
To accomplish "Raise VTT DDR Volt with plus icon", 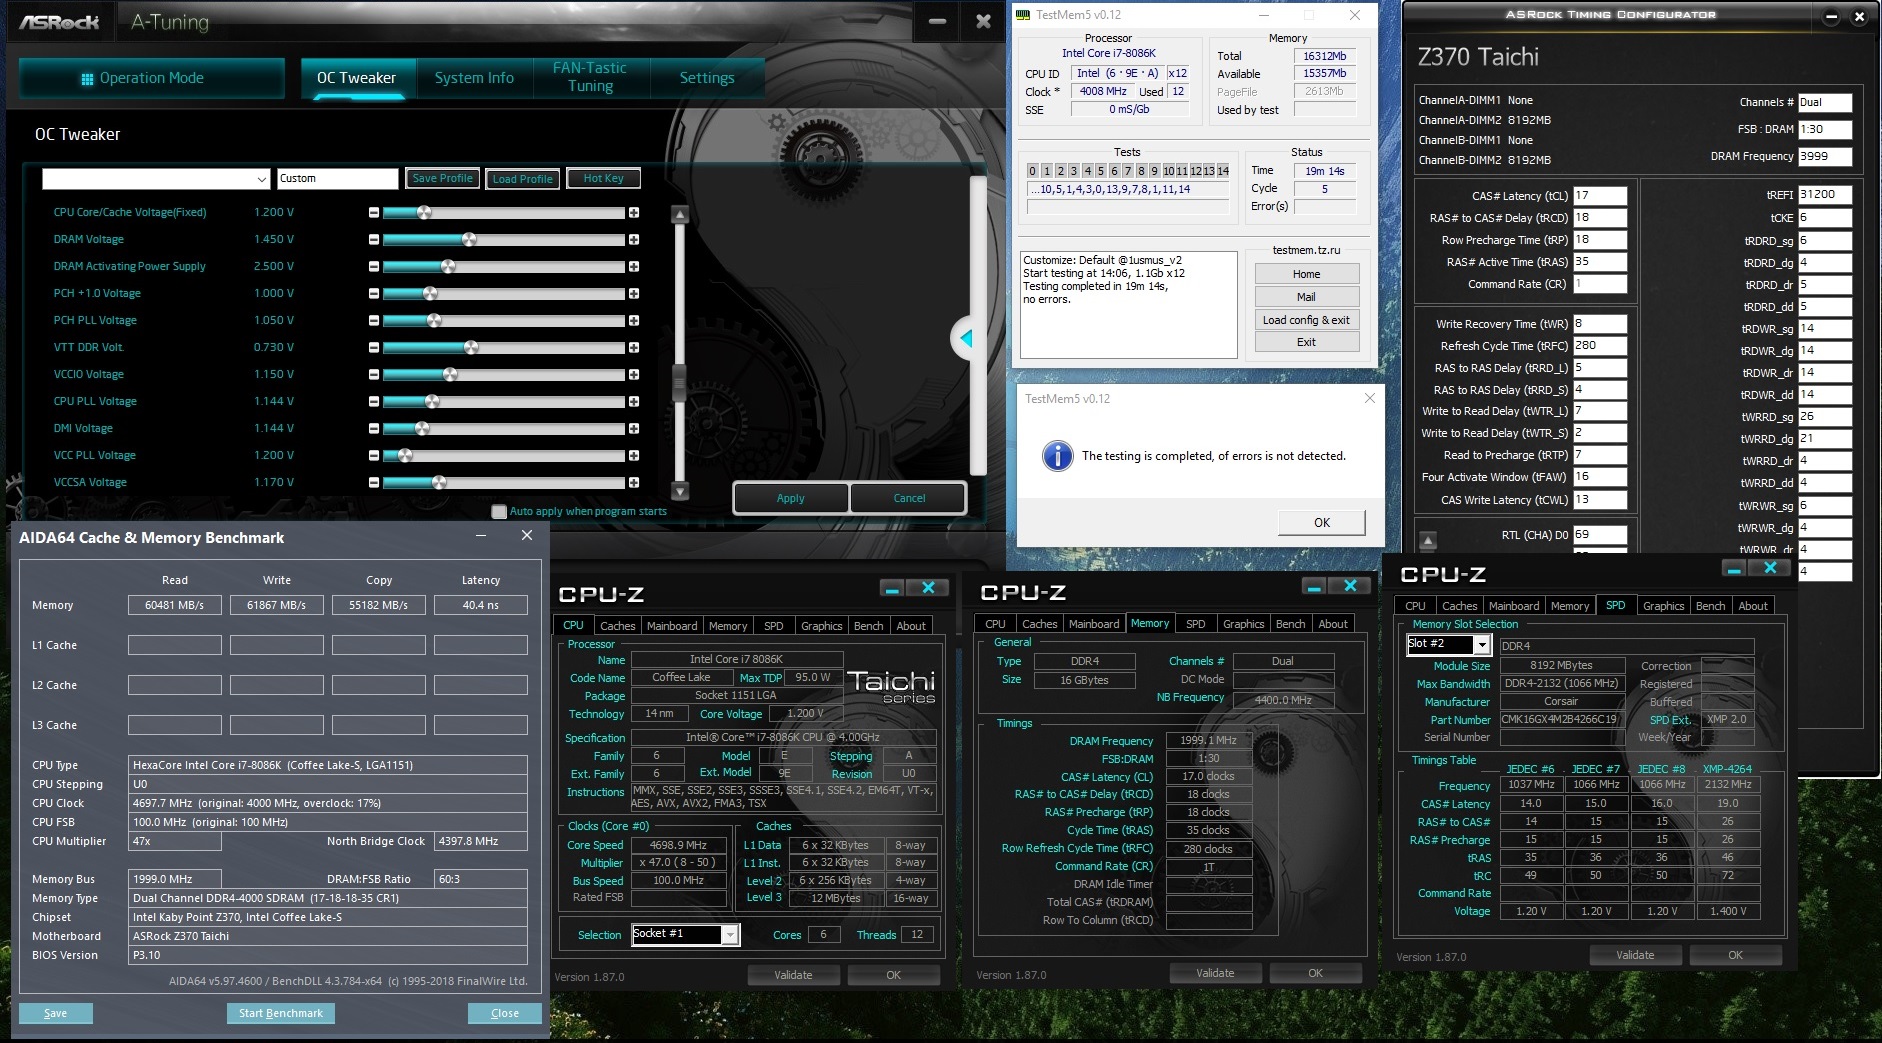I will [x=634, y=348].
